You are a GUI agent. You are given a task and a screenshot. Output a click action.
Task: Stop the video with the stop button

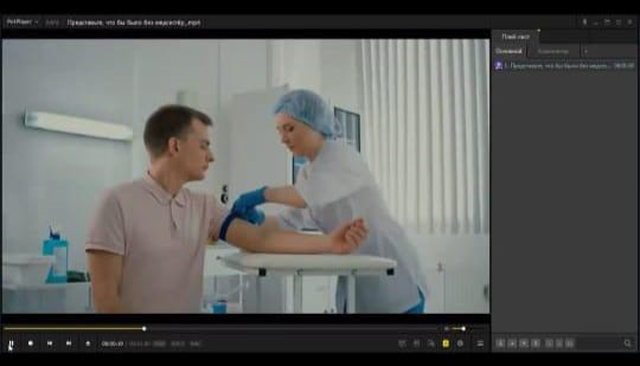pyautogui.click(x=31, y=344)
